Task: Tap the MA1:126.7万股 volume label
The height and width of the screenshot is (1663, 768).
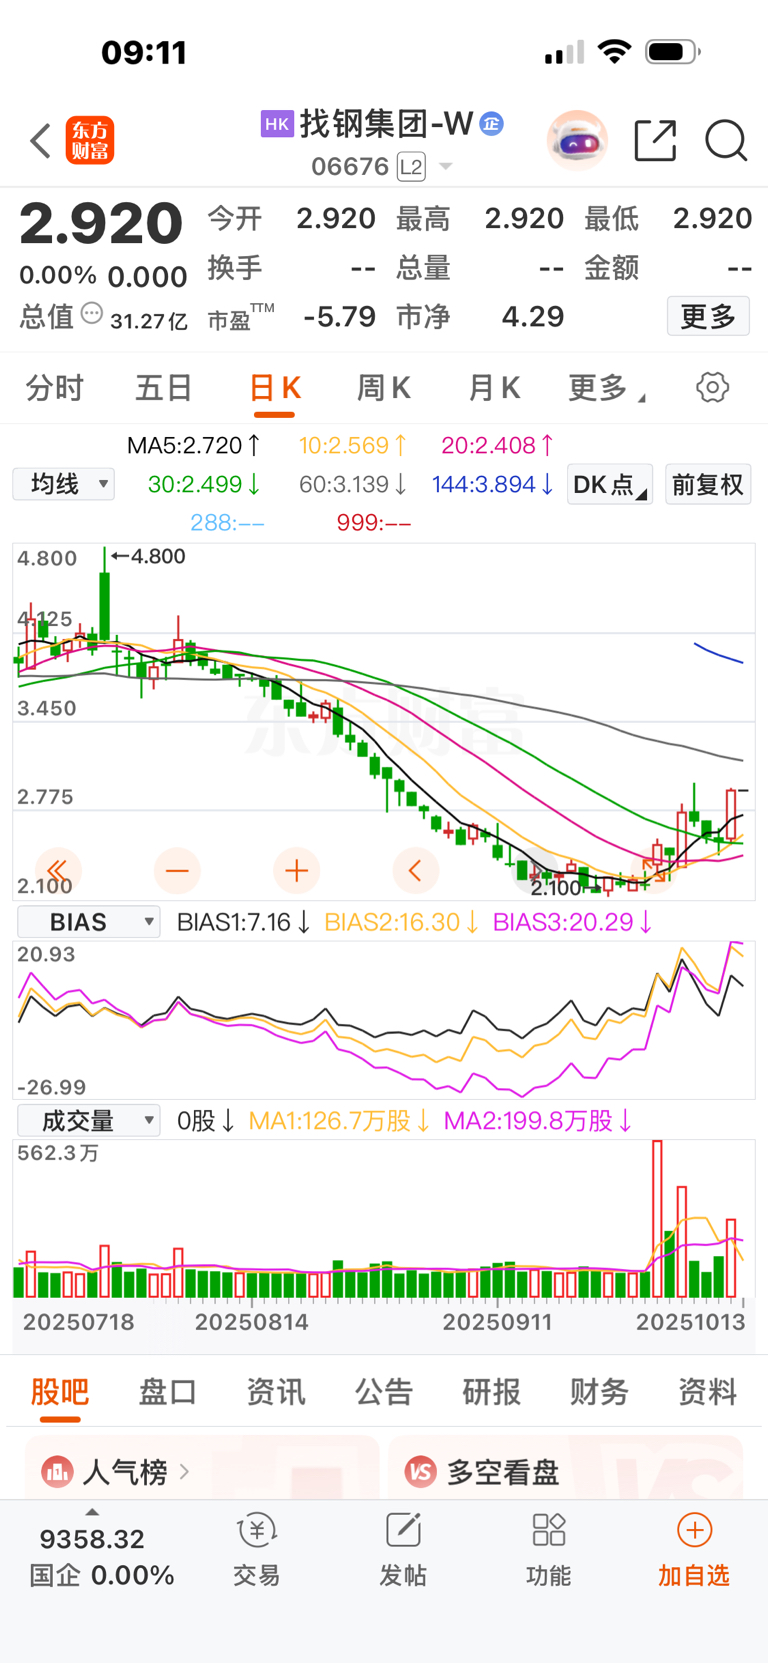Action: click(340, 1121)
